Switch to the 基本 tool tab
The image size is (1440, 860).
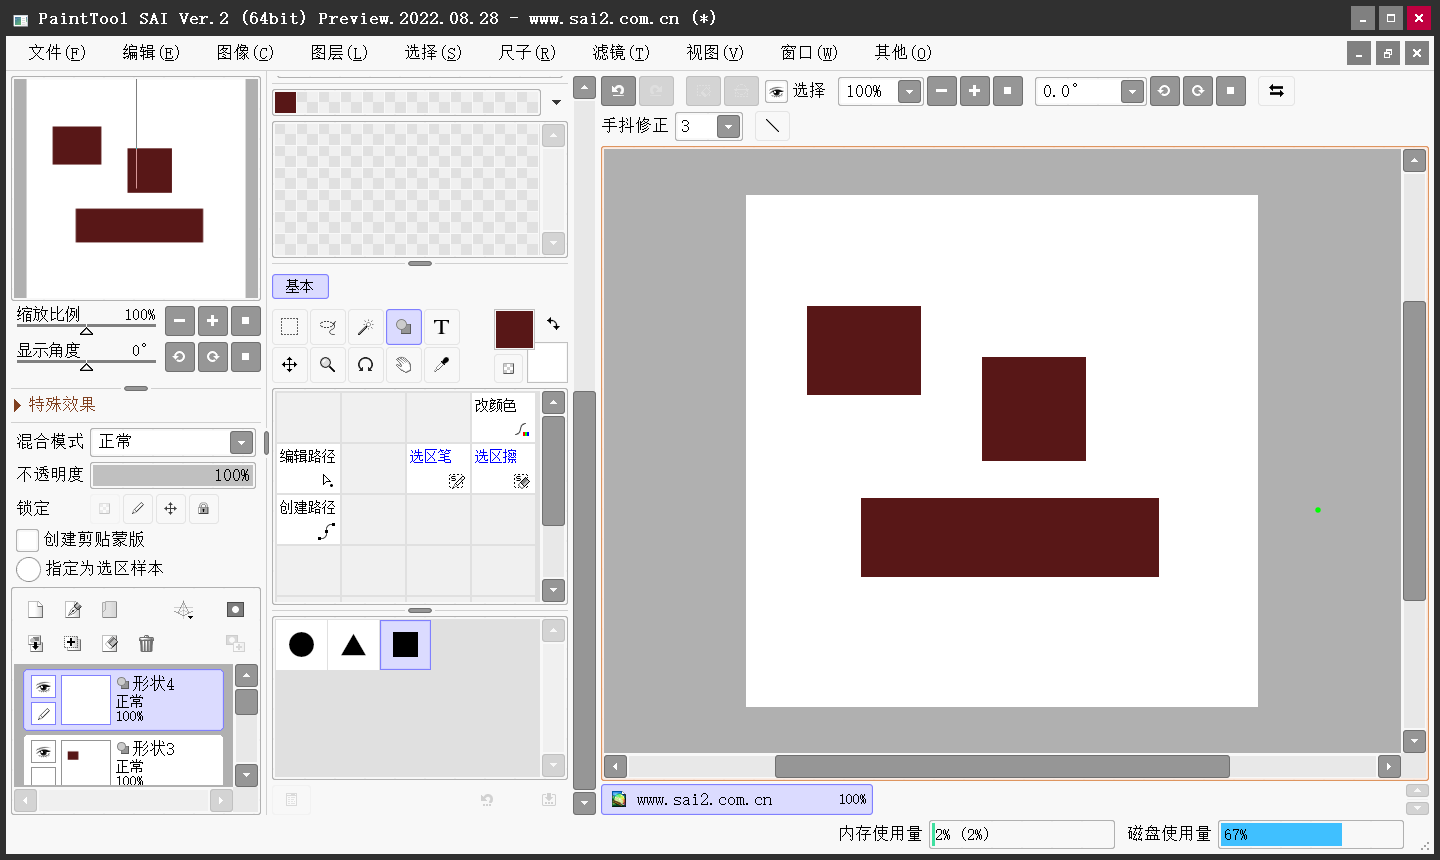[300, 286]
